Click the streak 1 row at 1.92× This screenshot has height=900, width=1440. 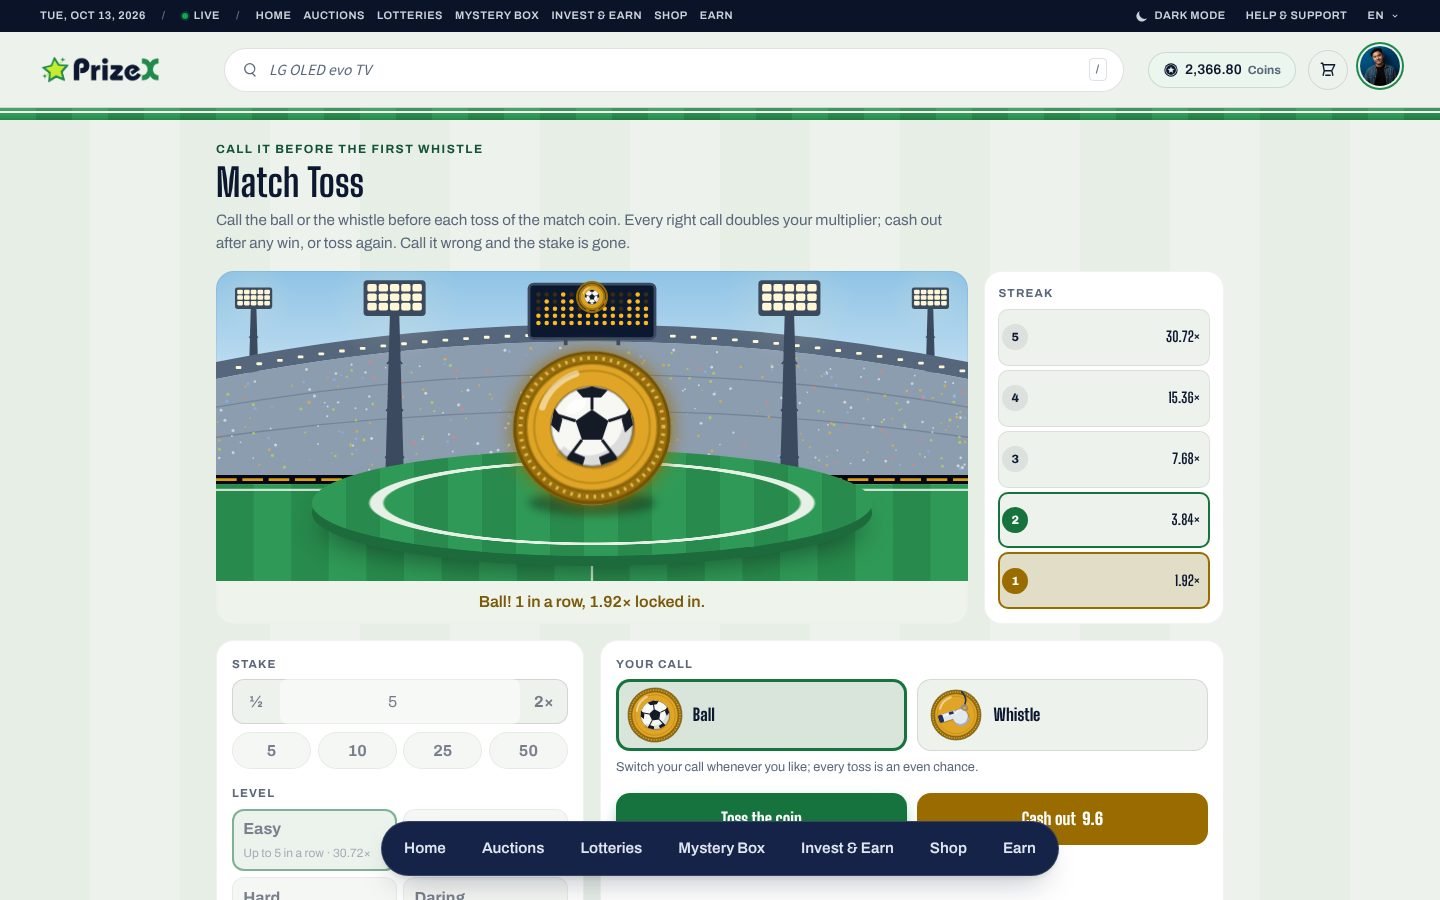click(x=1104, y=581)
